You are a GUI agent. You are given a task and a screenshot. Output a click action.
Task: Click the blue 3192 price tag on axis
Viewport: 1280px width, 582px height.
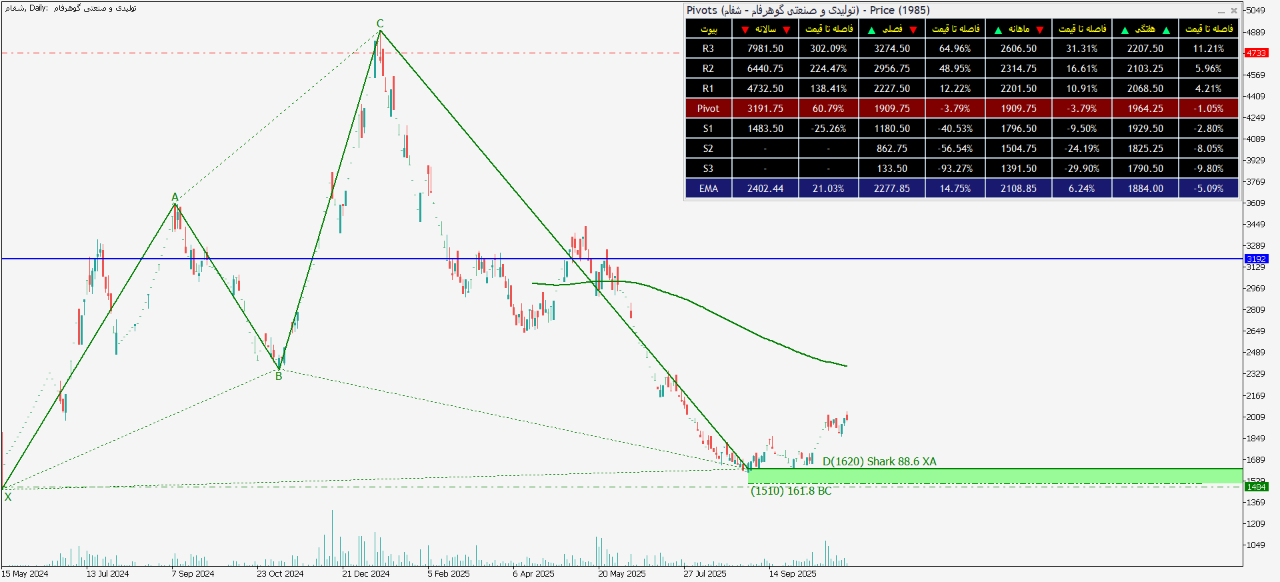pyautogui.click(x=1256, y=259)
